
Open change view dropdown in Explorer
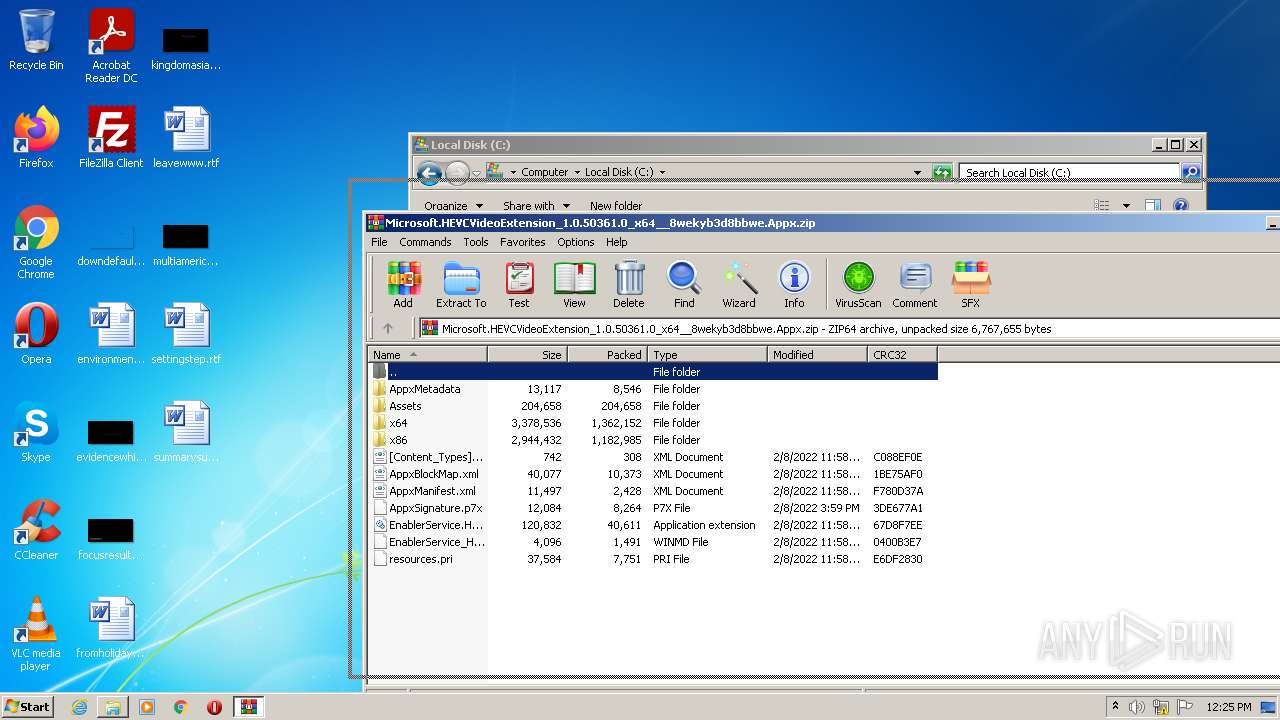(x=1126, y=205)
